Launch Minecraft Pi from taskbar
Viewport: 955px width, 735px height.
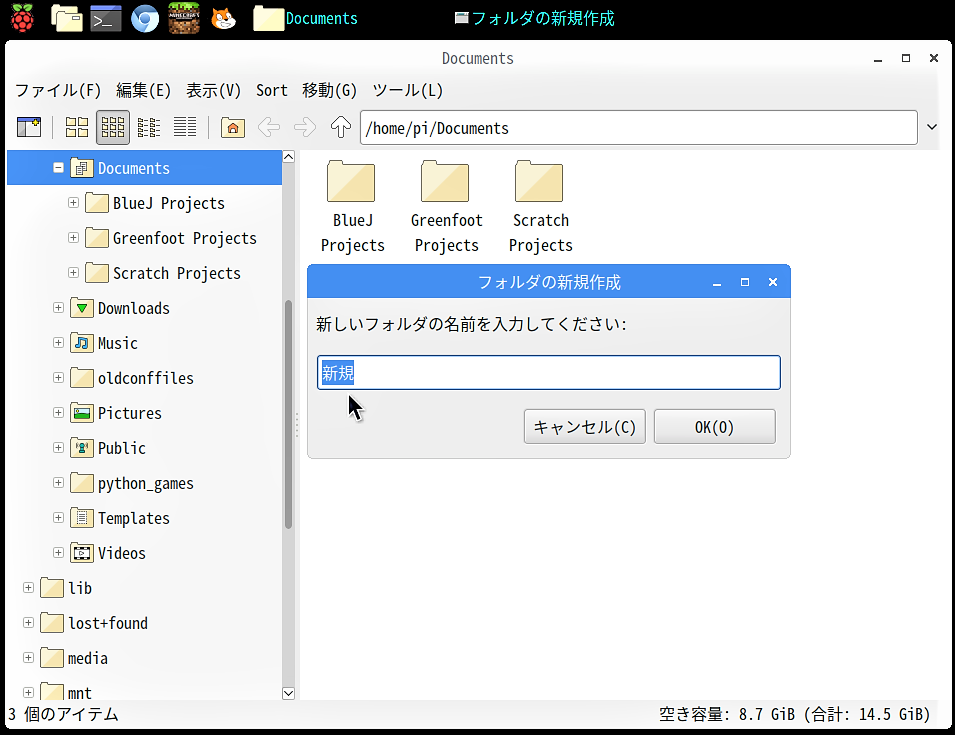pyautogui.click(x=184, y=18)
